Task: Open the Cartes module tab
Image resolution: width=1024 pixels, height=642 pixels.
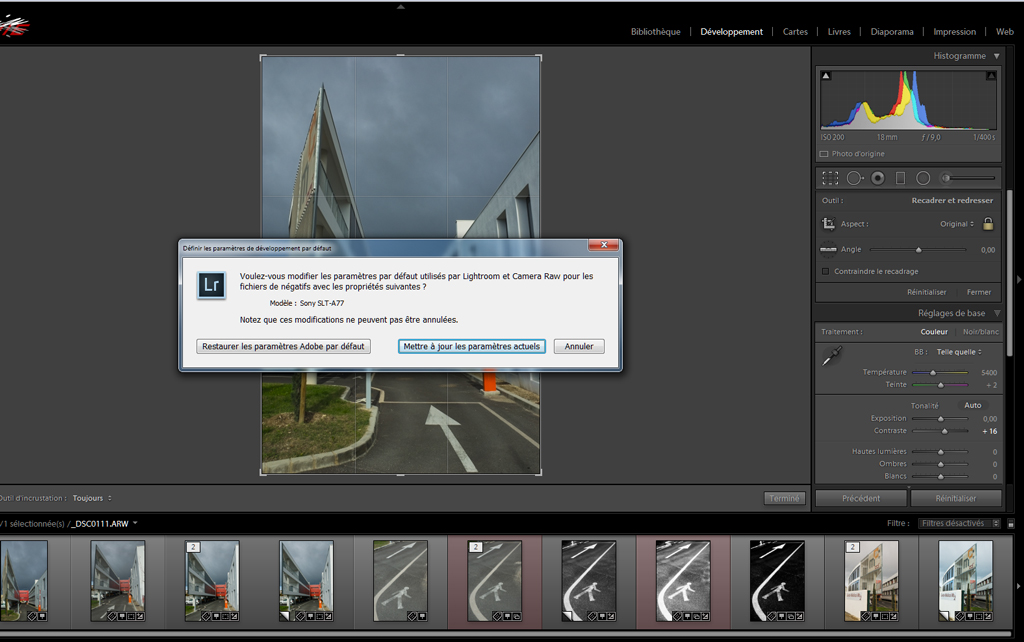Action: point(795,32)
